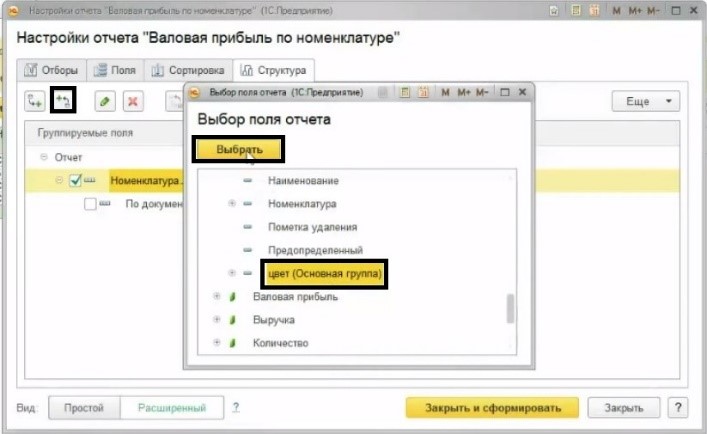The image size is (707, 434).
Task: Expand the Выручка field node
Action: click(217, 320)
